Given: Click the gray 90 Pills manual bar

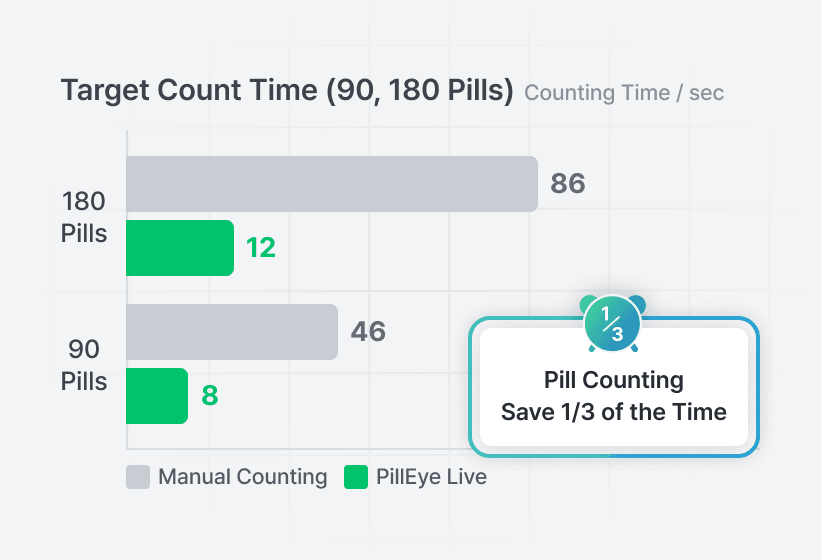Looking at the screenshot, I should [x=232, y=332].
